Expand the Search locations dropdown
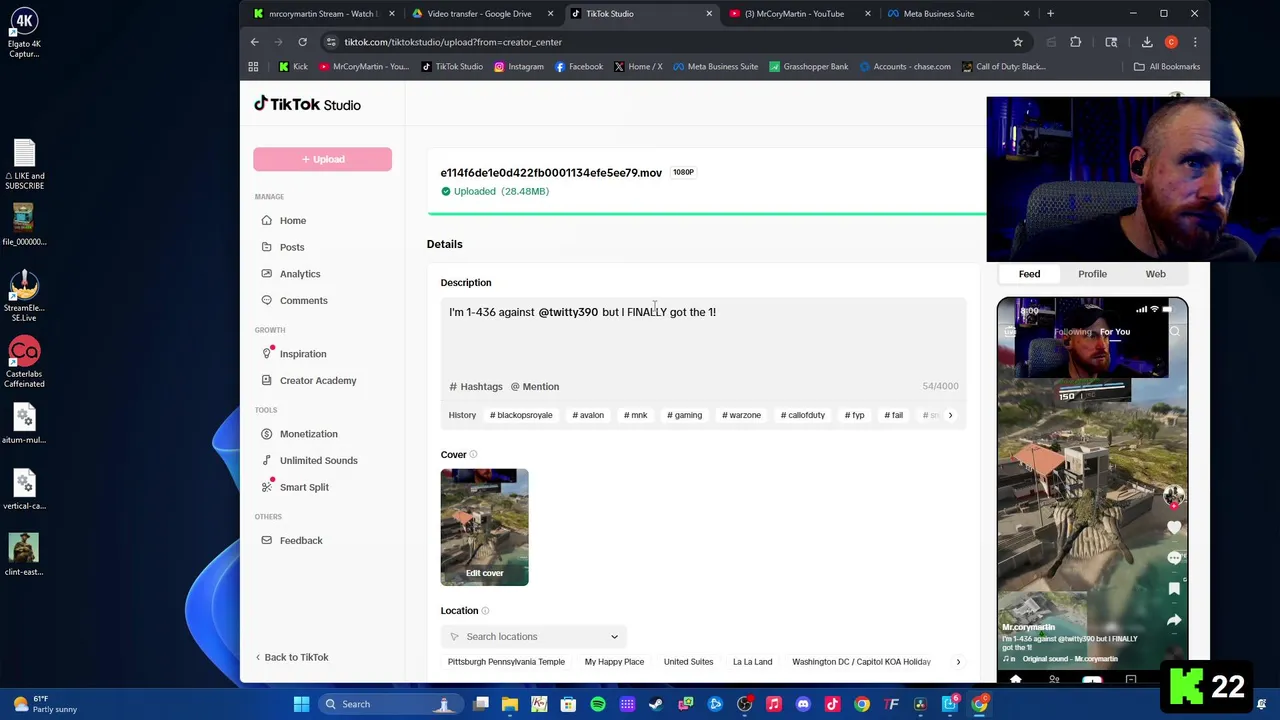Viewport: 1280px width, 720px height. coord(533,637)
